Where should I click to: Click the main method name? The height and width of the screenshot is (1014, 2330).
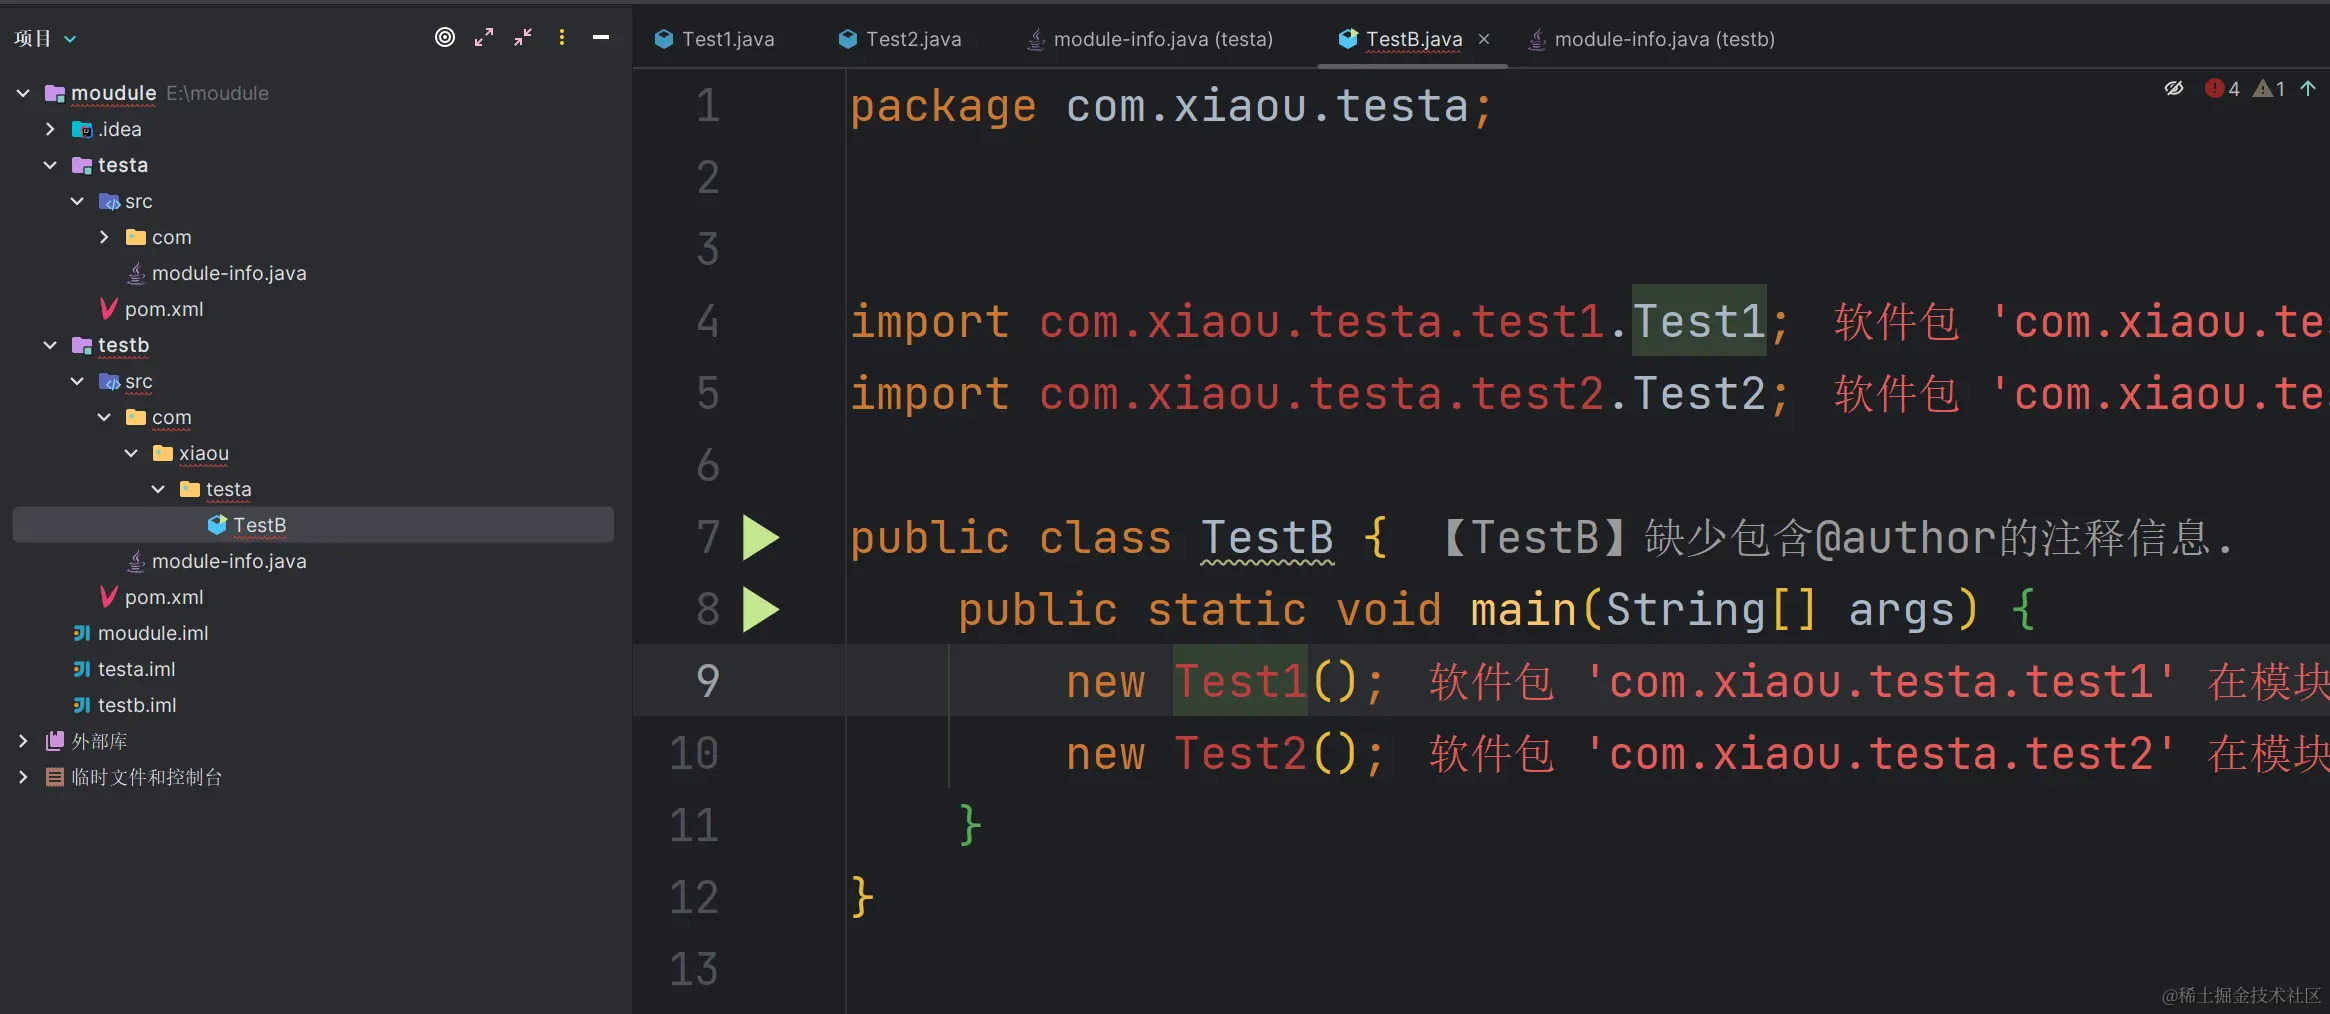[1523, 610]
